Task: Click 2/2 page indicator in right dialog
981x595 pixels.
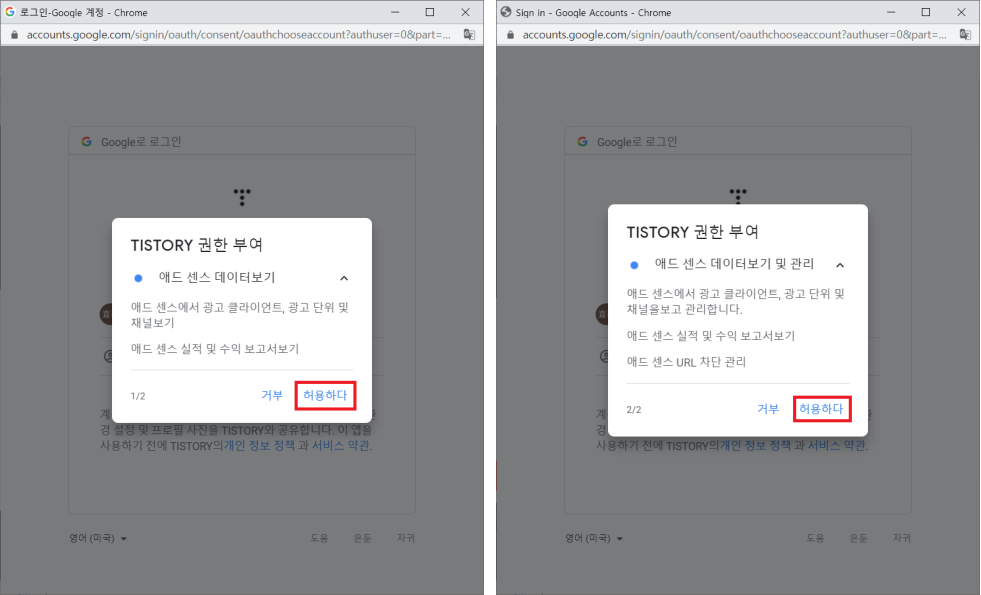Action: click(634, 410)
